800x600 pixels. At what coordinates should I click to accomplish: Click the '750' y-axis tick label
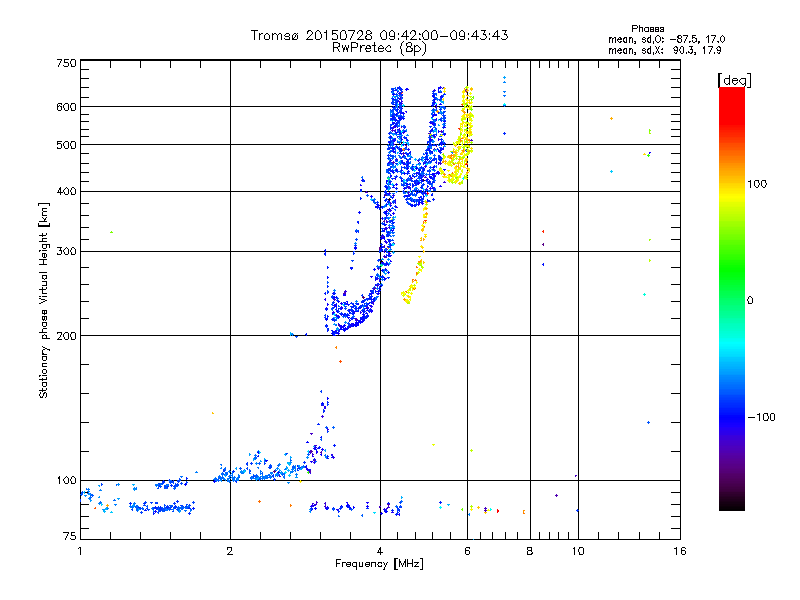pos(66,63)
